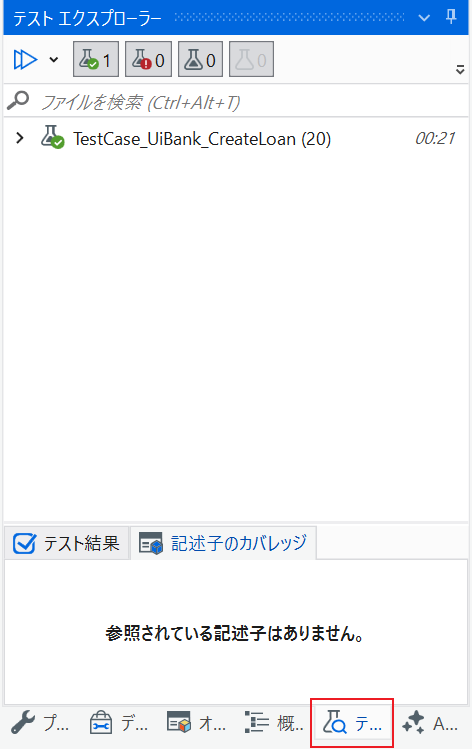Open the wrench project panel tab

(x=40, y=722)
